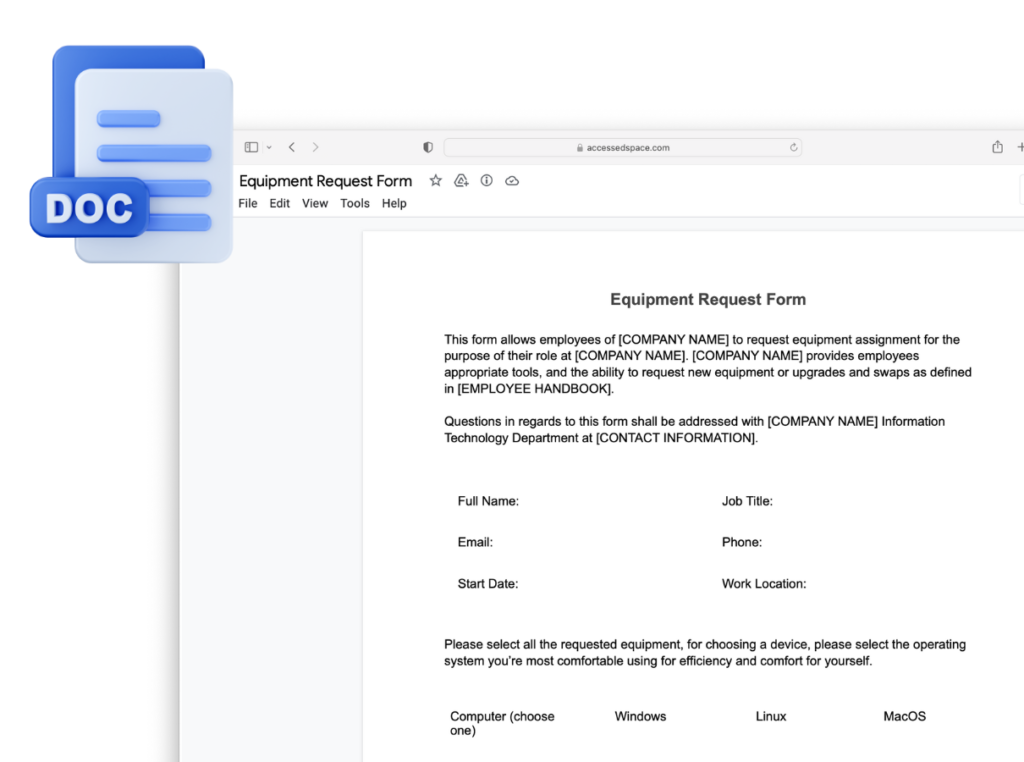Click the cloud sync status icon
The image size is (1024, 762).
(512, 180)
